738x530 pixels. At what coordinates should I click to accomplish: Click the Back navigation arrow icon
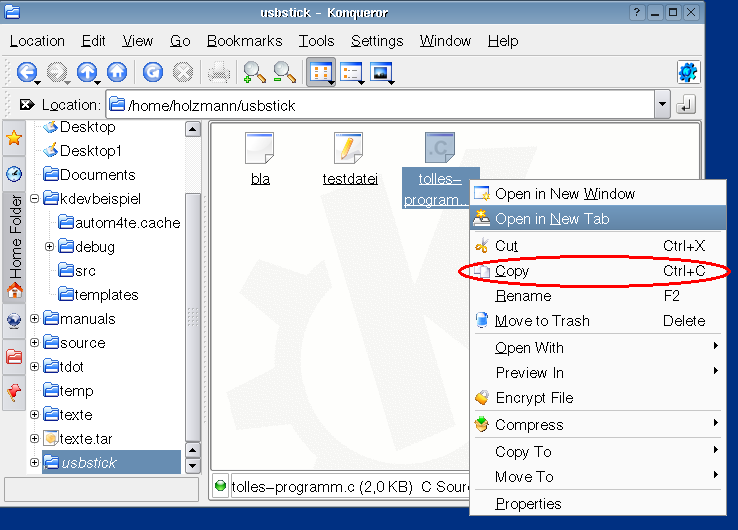(26, 72)
